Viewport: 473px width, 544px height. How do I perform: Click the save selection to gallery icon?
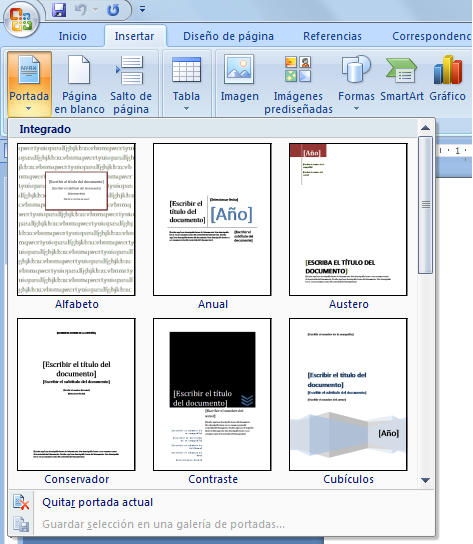pyautogui.click(x=21, y=524)
